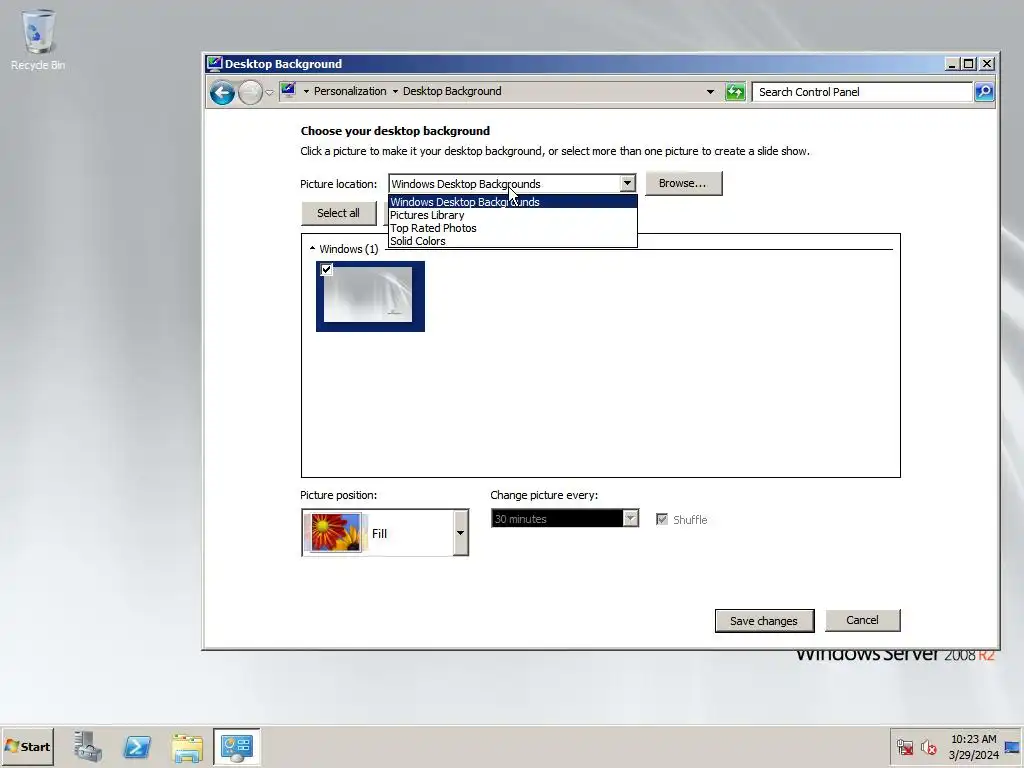This screenshot has height=768, width=1024.
Task: Open address bar history dropdown arrow
Action: tap(710, 92)
